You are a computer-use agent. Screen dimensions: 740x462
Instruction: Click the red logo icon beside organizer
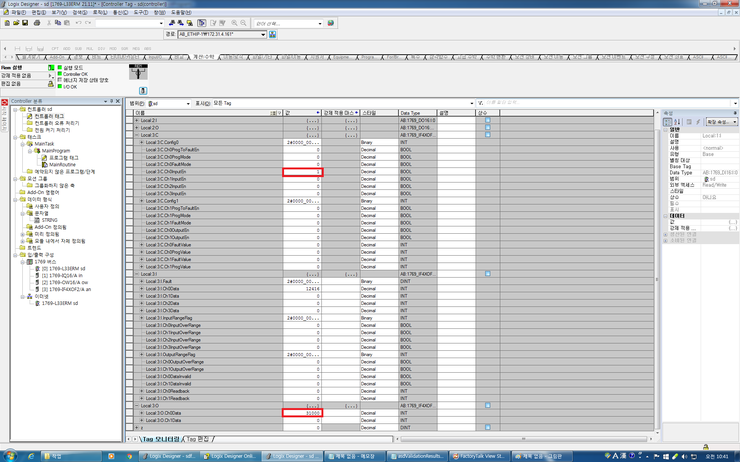click(x=5, y=102)
